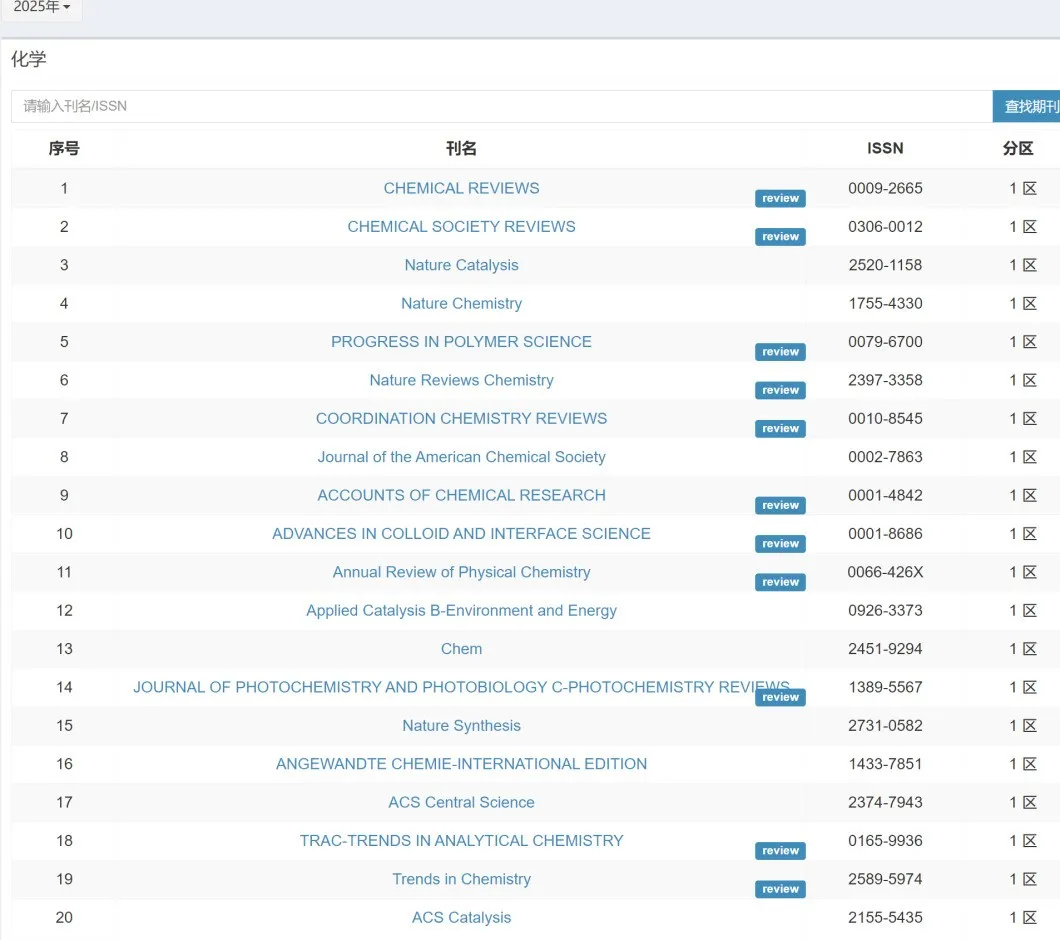Select ISSN 2155-5435 cell
The image size is (1060, 940).
pyautogui.click(x=885, y=918)
